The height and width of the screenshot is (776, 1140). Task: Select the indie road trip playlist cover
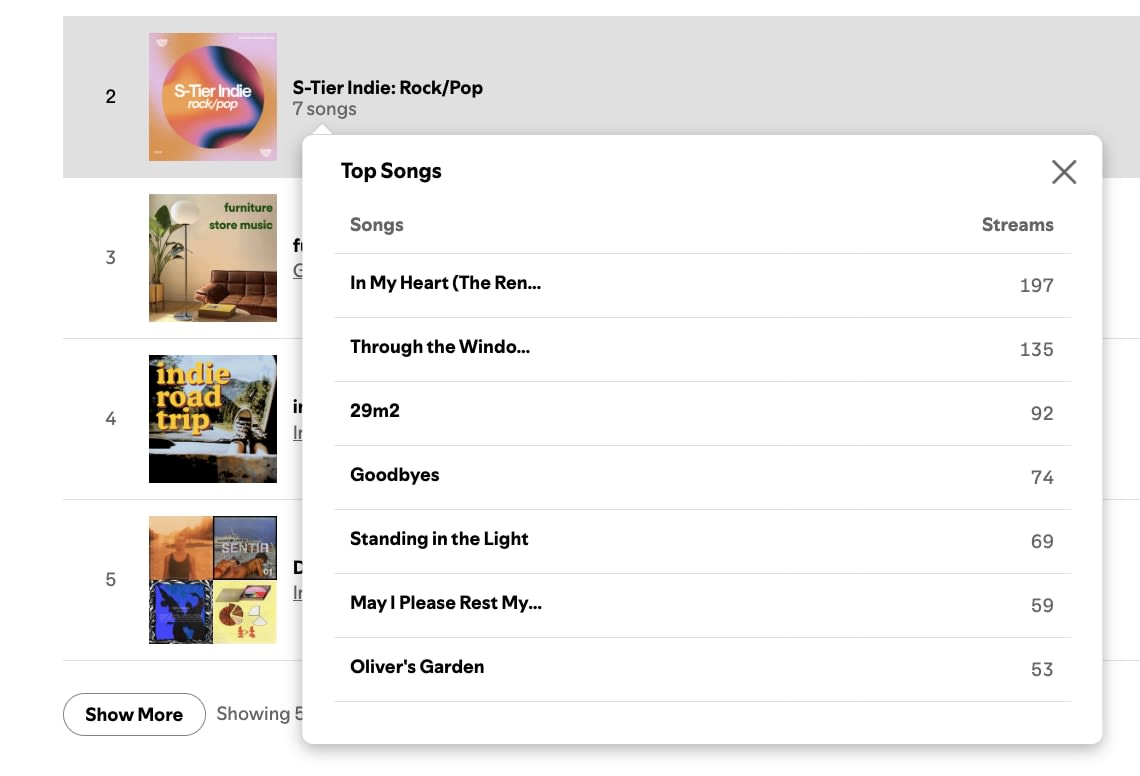[213, 419]
